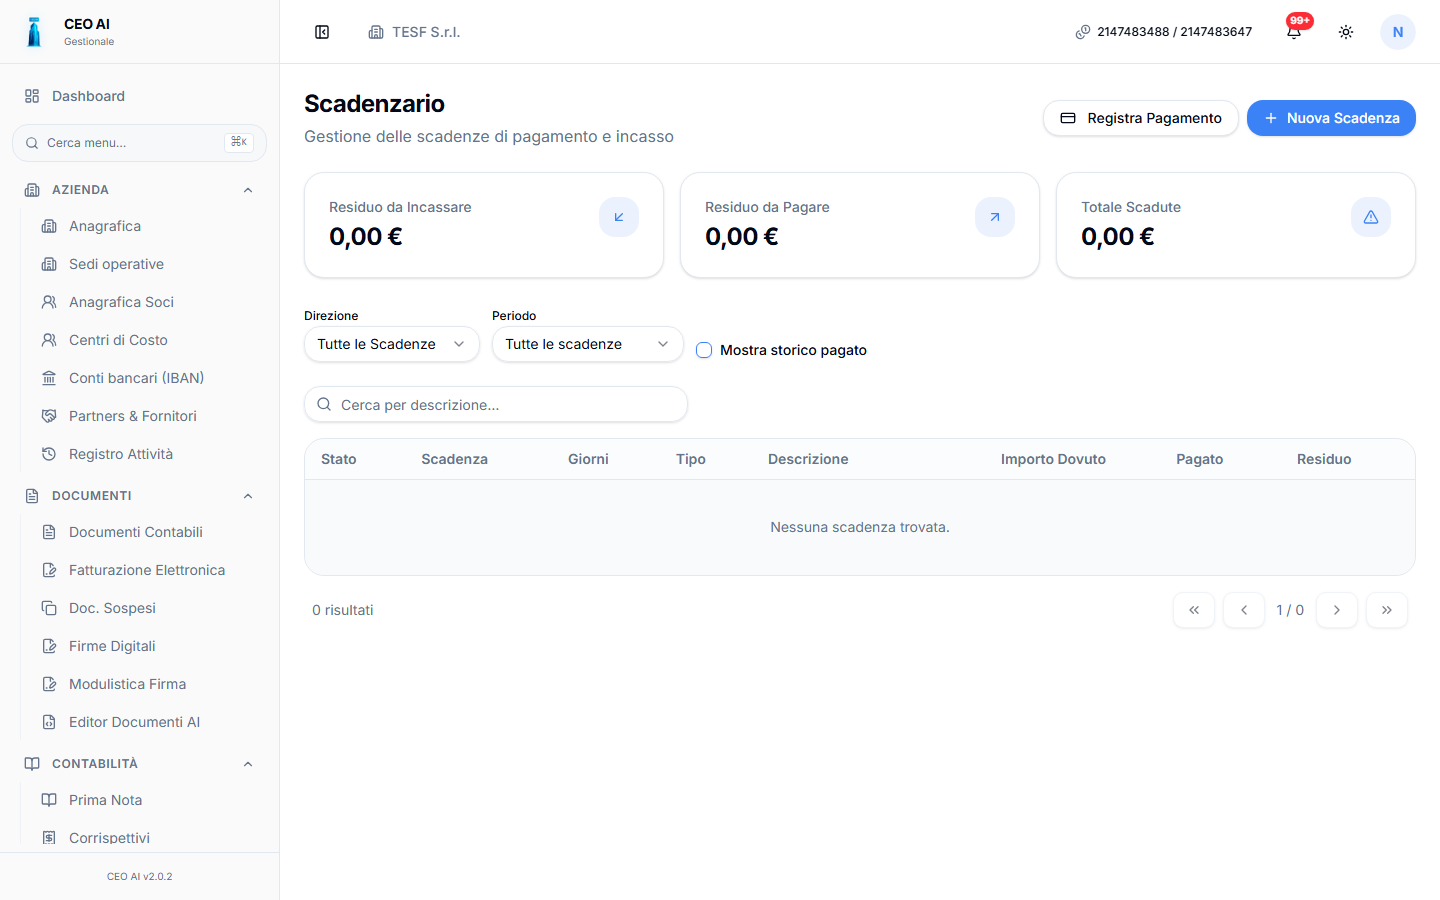Open Sedi operative page
The height and width of the screenshot is (900, 1440).
pos(146,264)
